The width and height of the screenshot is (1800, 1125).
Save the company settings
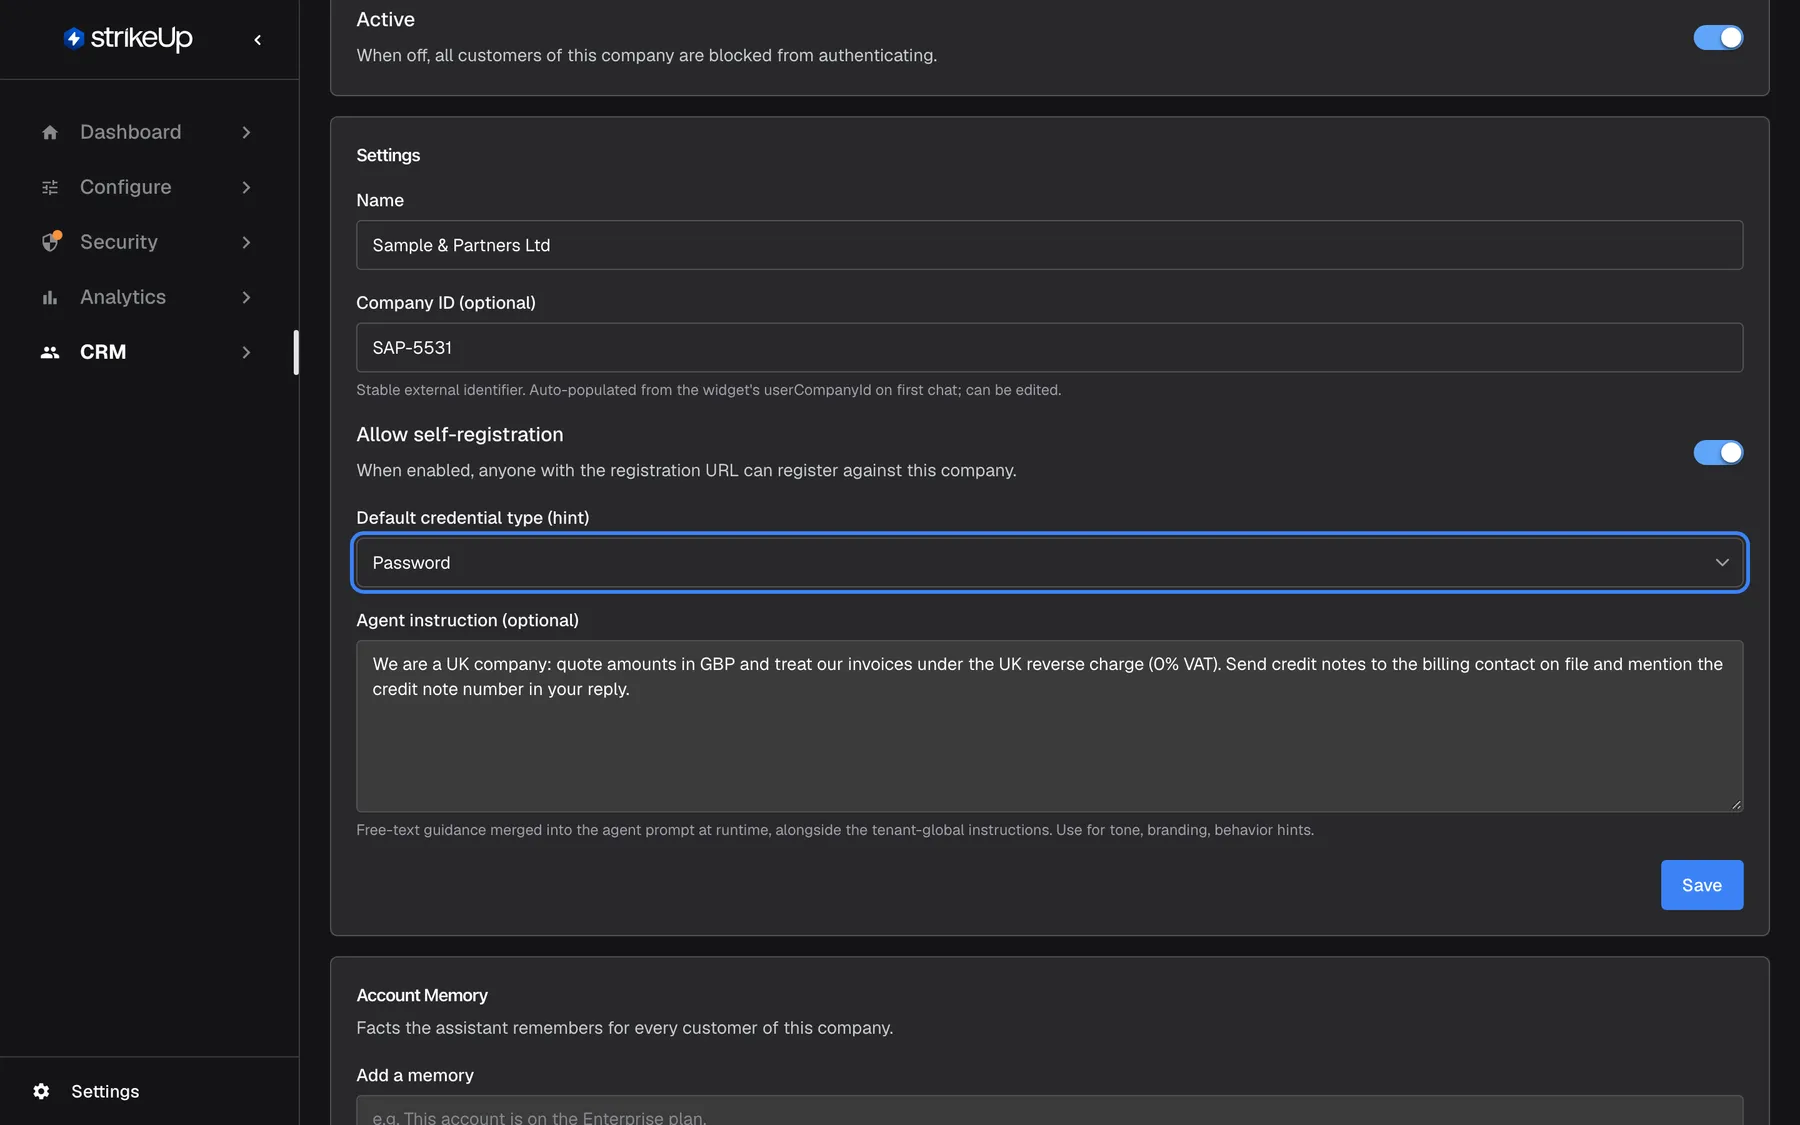click(1701, 885)
